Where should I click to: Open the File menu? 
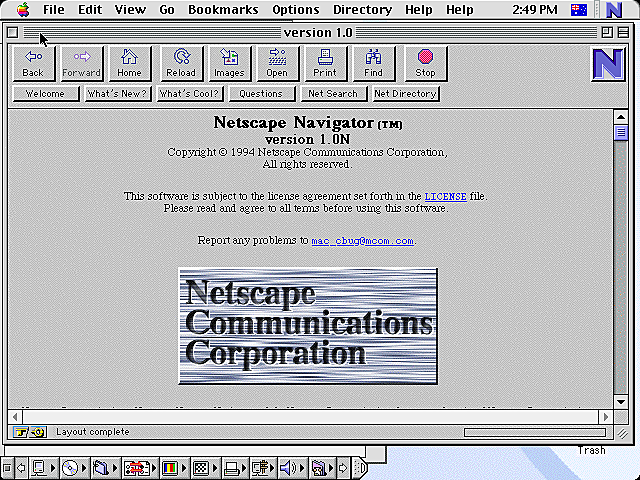(x=54, y=9)
